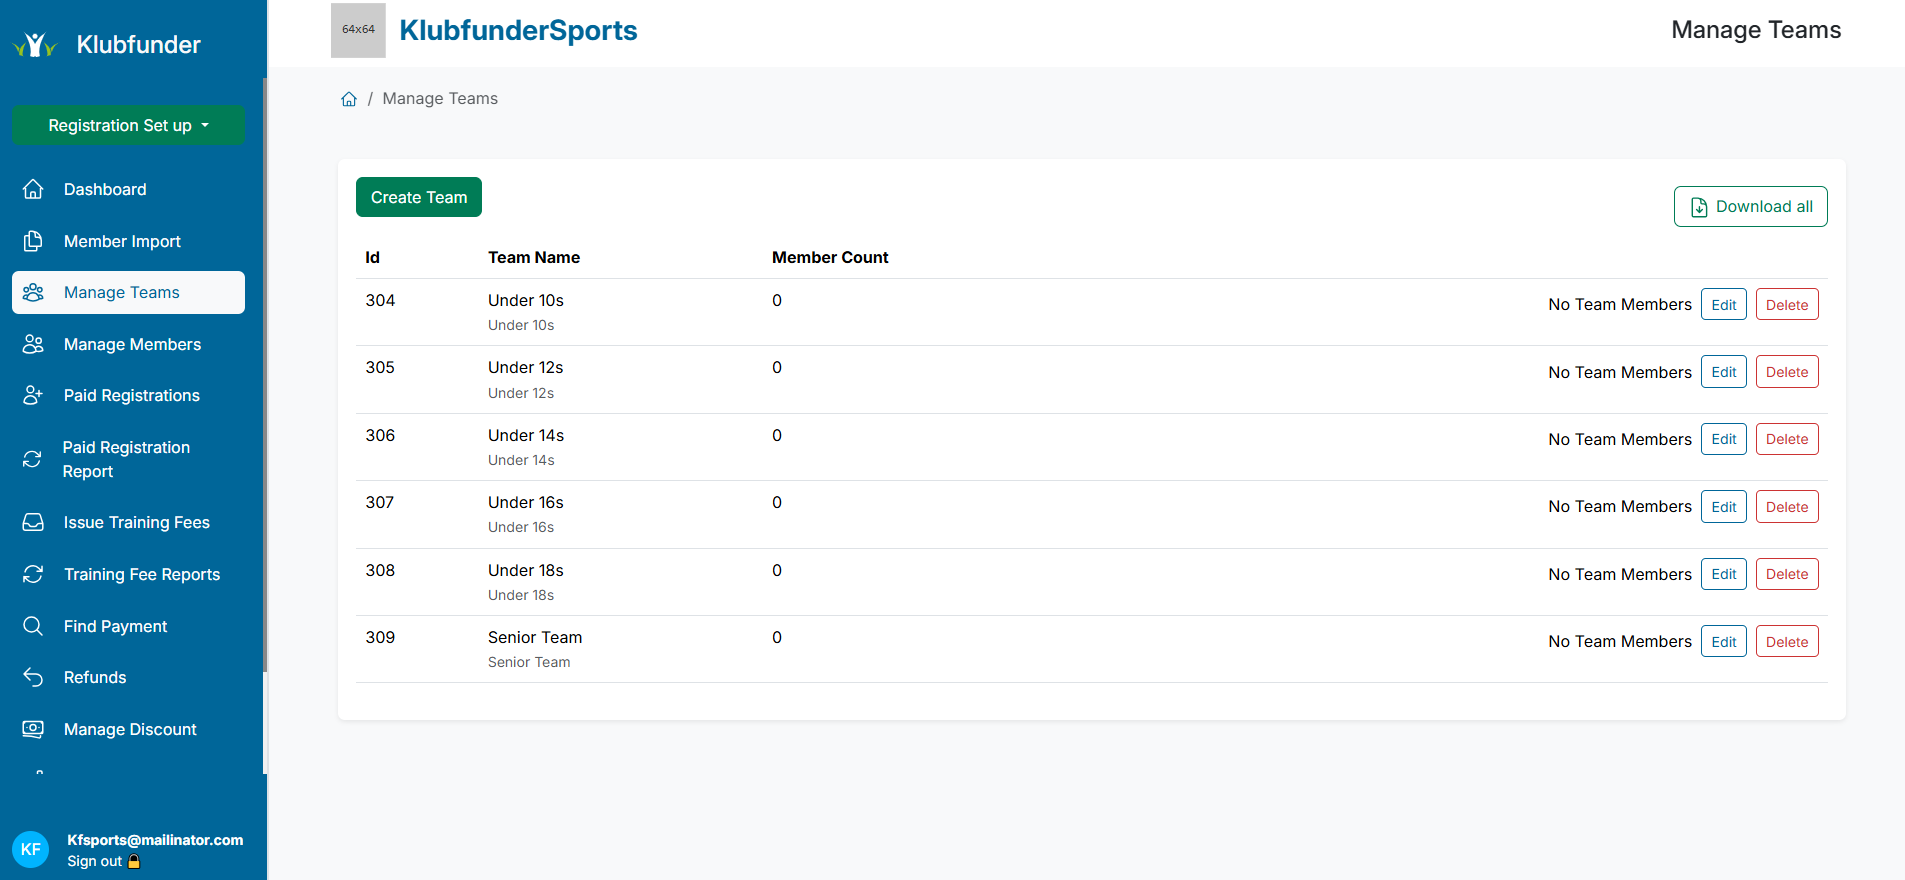The height and width of the screenshot is (880, 1905).
Task: Click the KF user avatar
Action: [31, 849]
